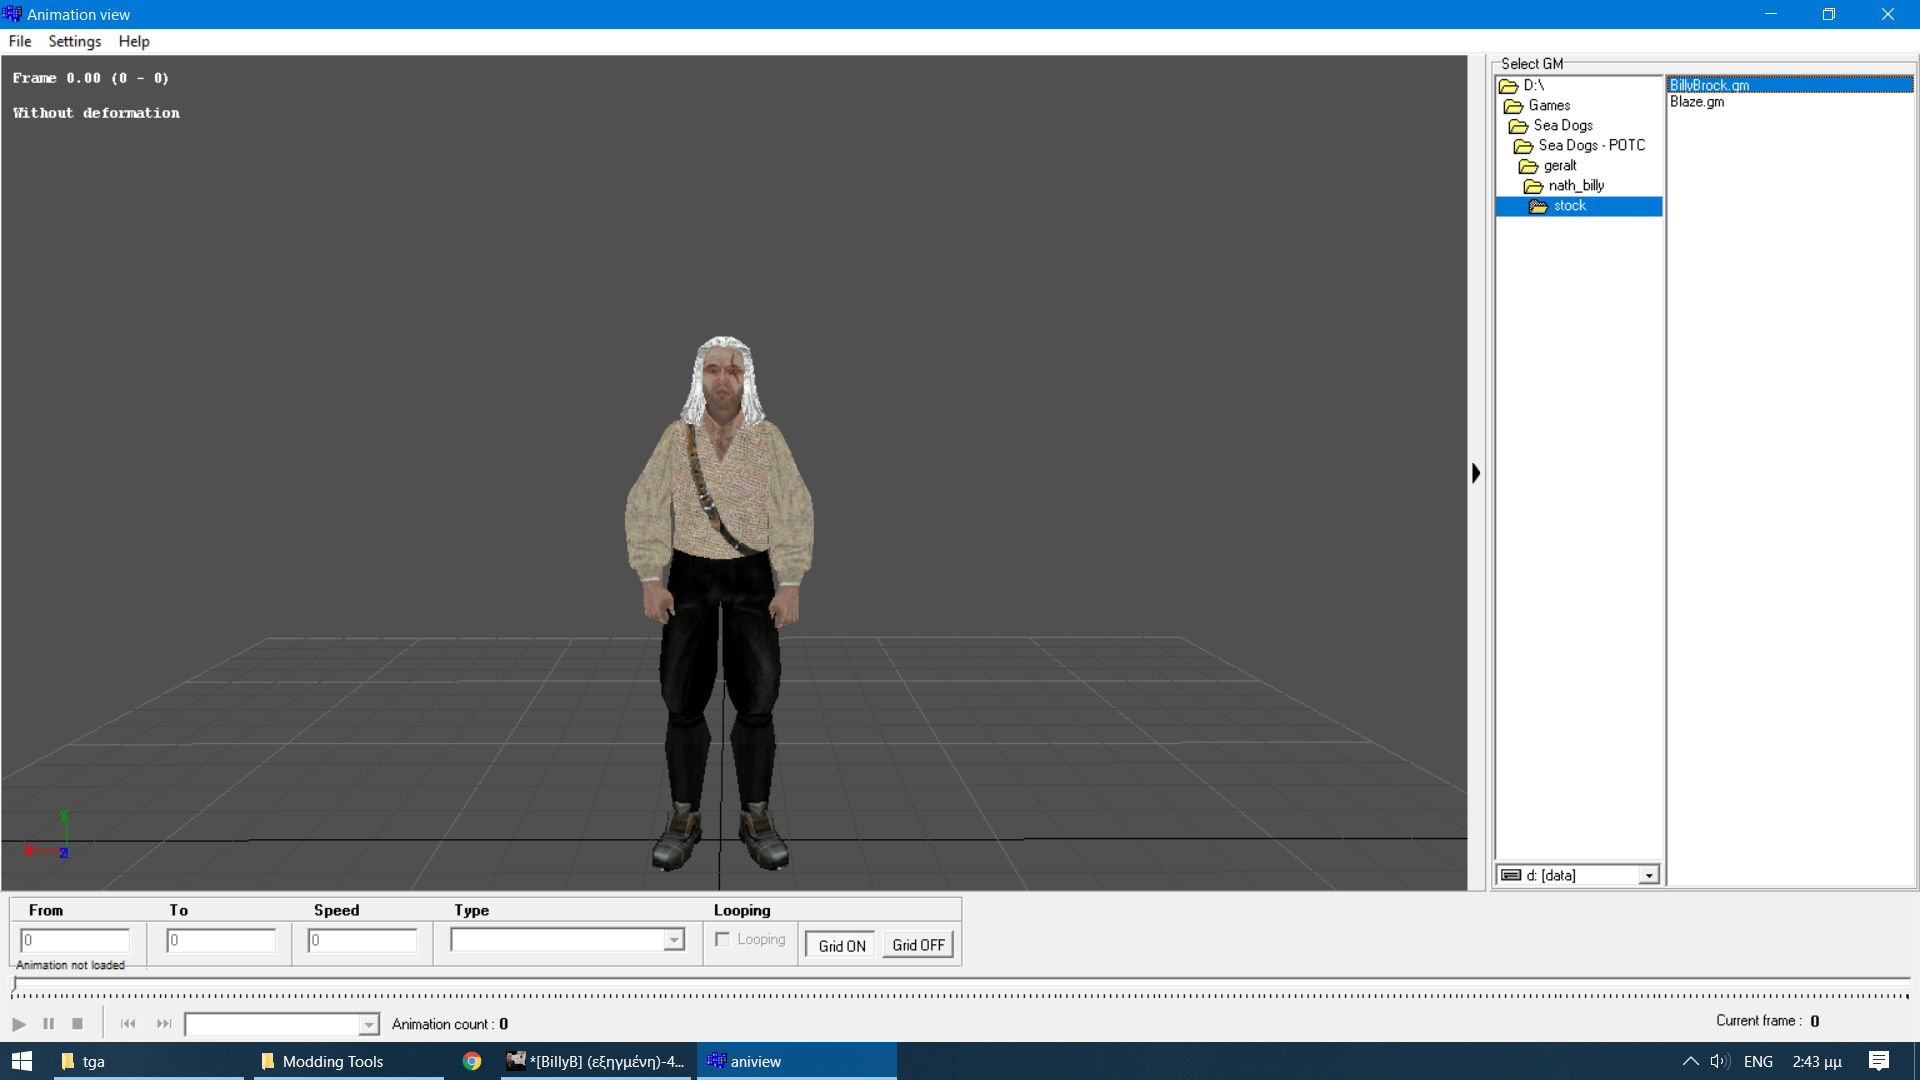The image size is (1920, 1080).
Task: Open the Help menu
Action: [x=134, y=41]
